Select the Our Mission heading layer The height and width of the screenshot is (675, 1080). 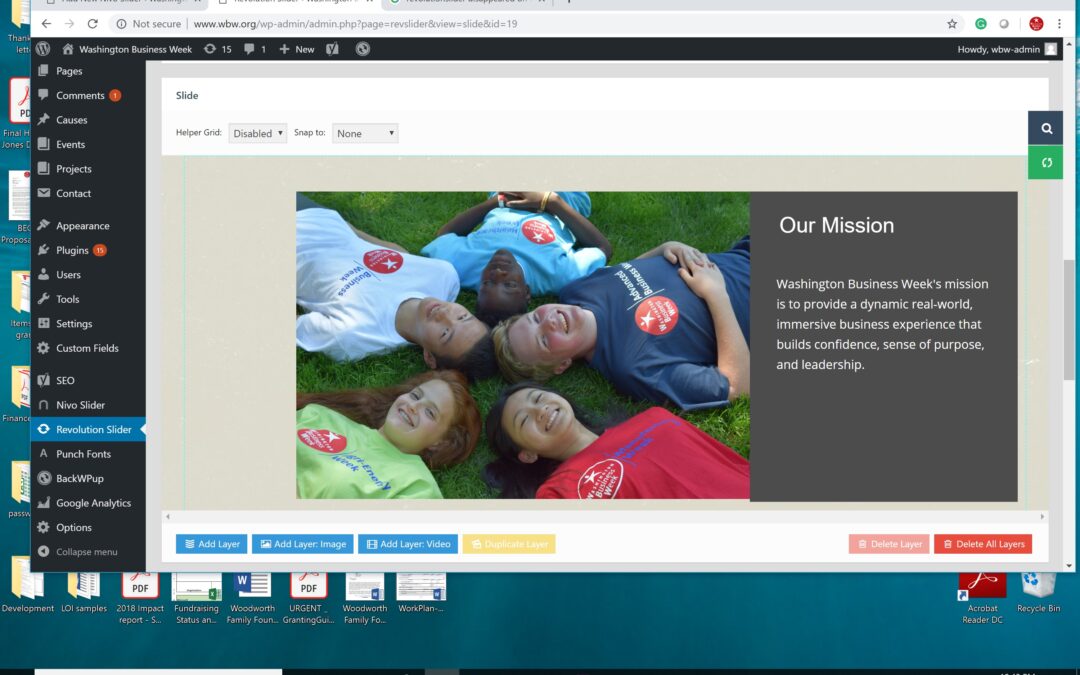point(836,225)
